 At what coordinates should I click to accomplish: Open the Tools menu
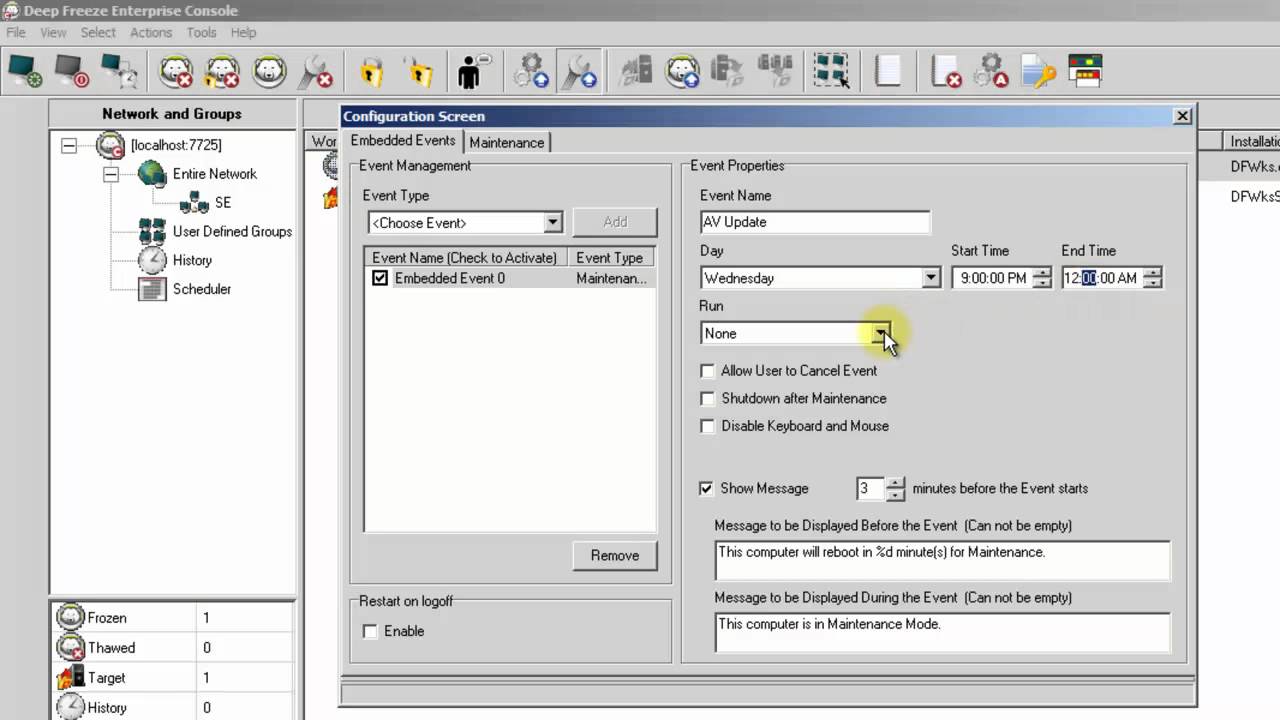point(201,32)
